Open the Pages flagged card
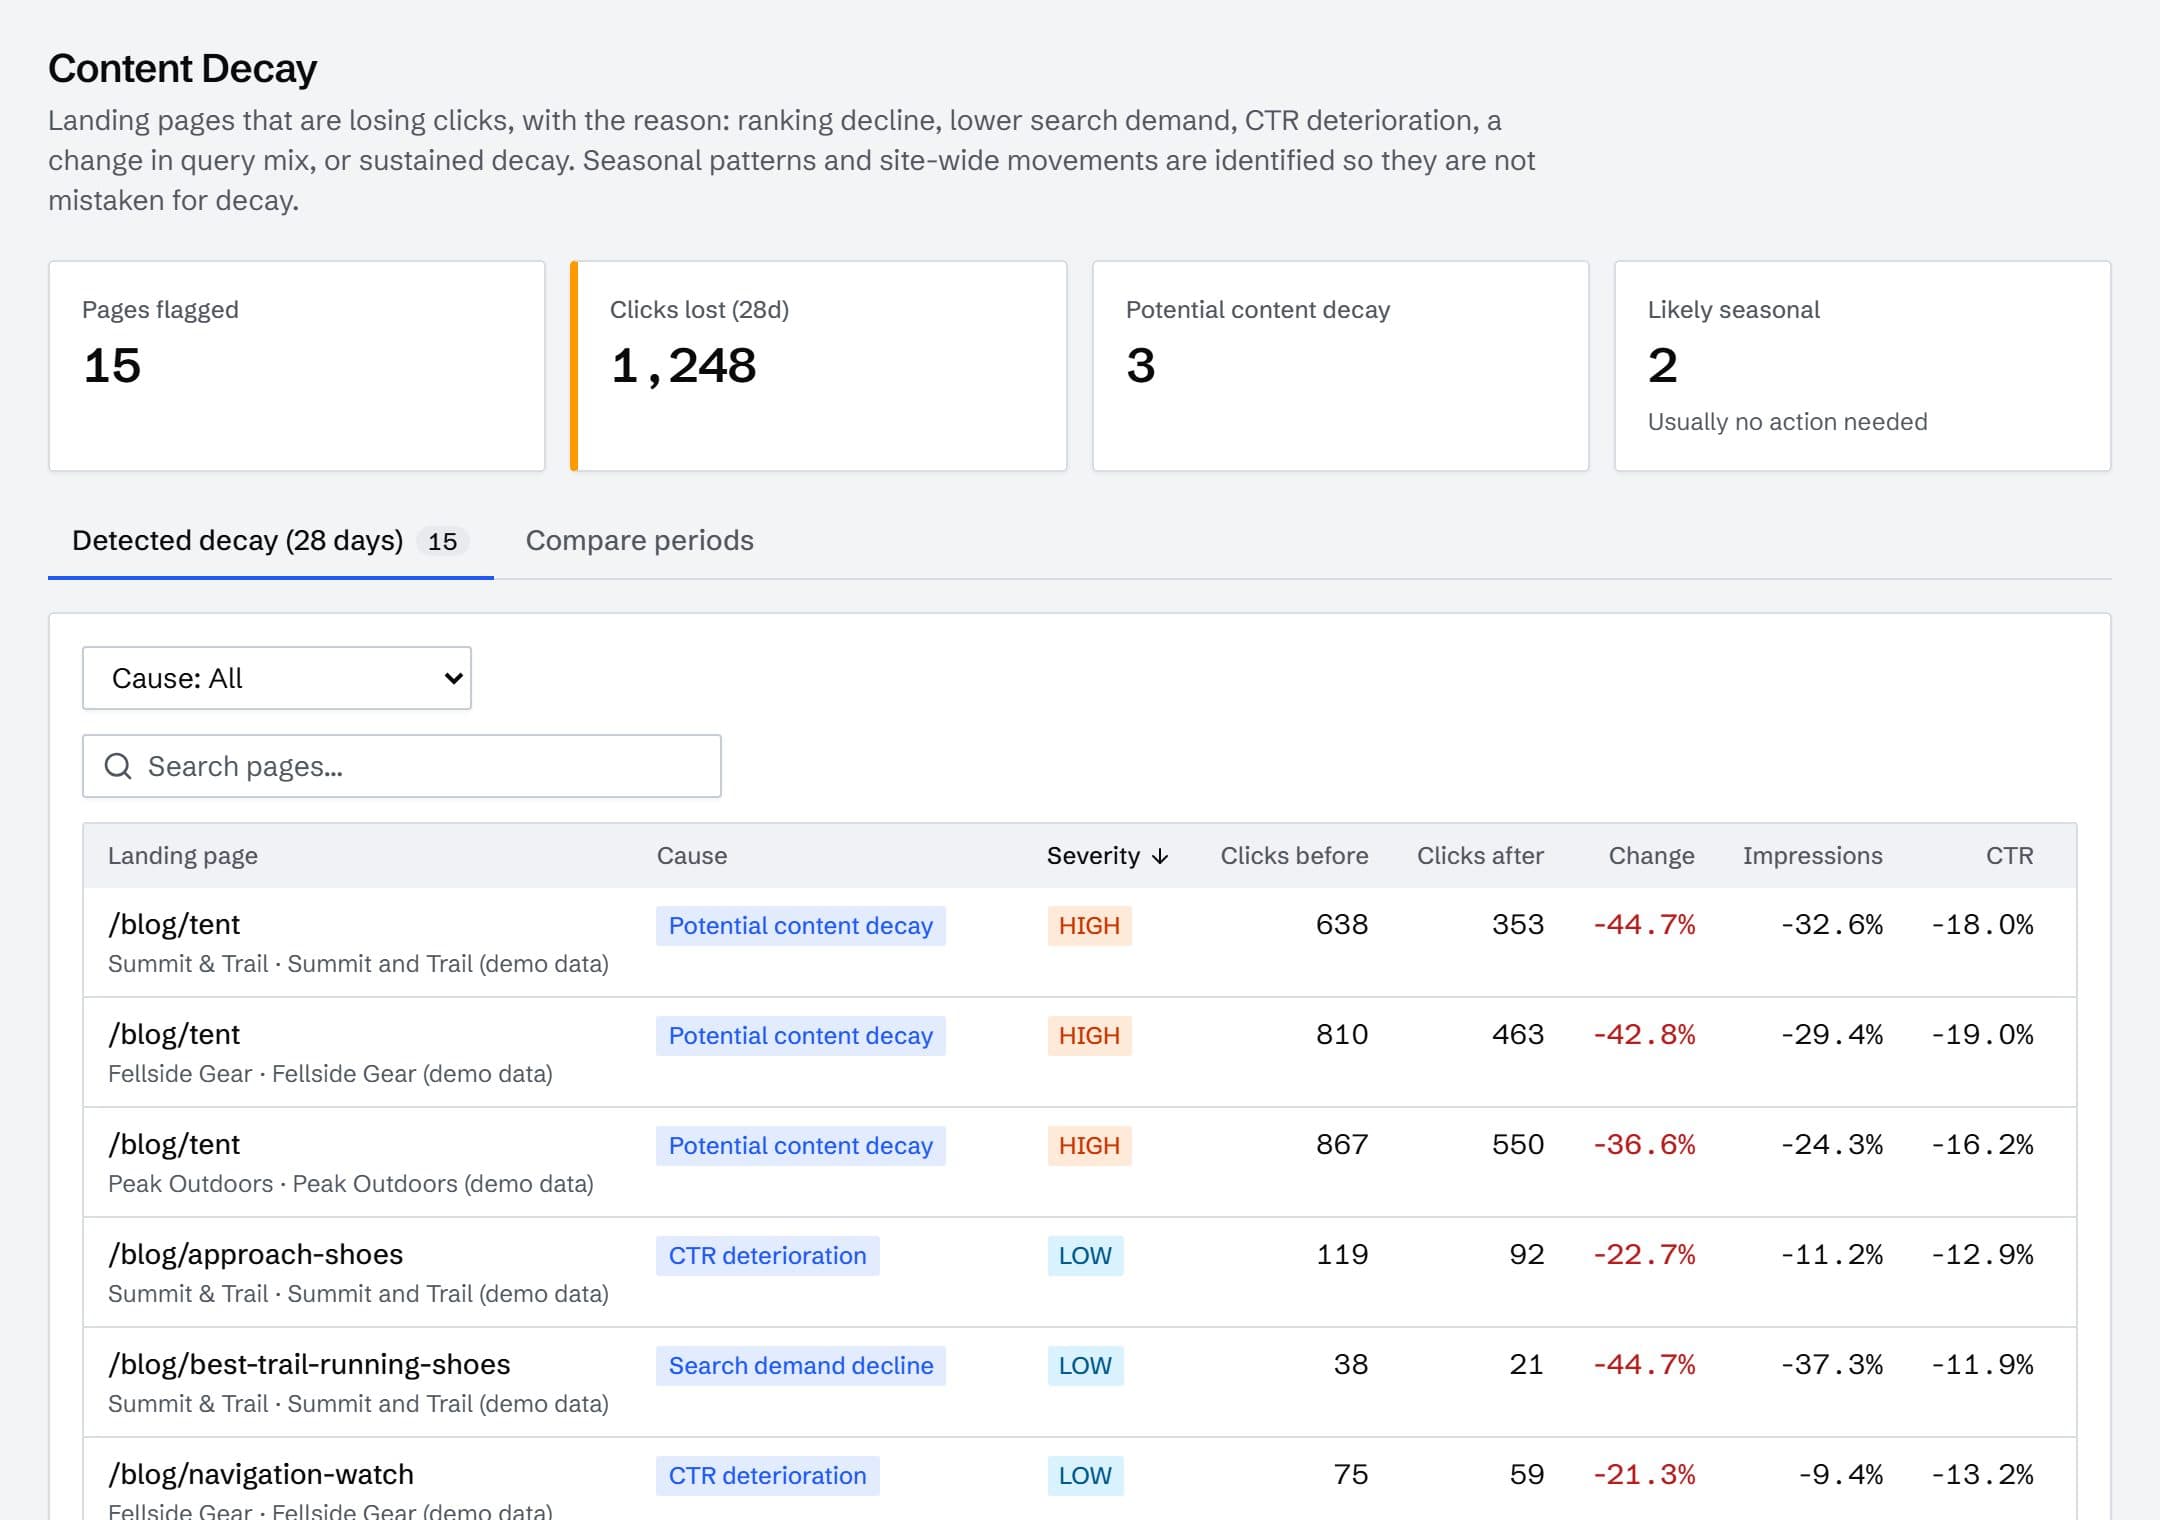Image resolution: width=2160 pixels, height=1520 pixels. click(297, 366)
